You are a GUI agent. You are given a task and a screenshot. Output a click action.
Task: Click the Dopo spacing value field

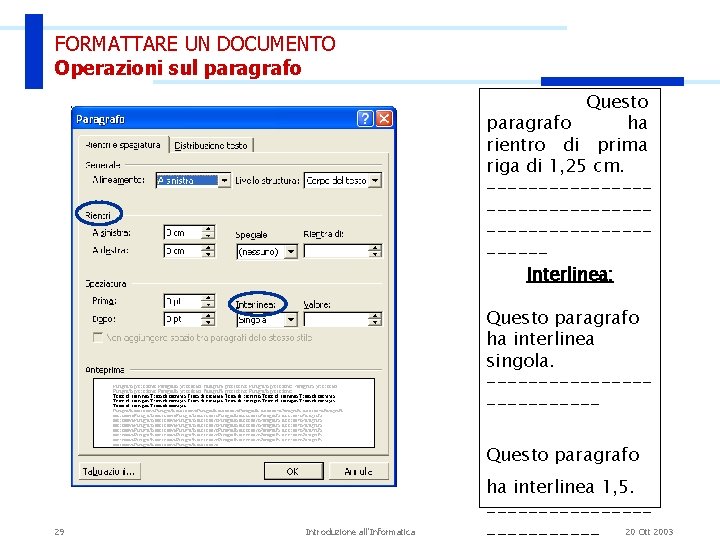182,319
